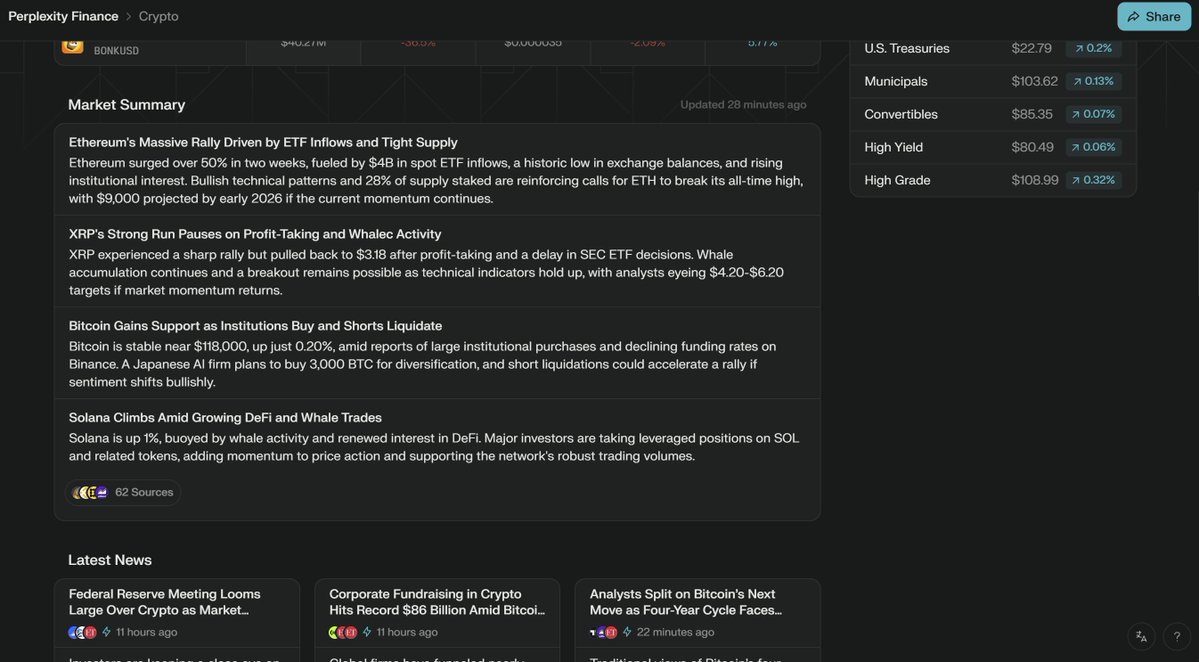
Task: Click the Share arrow icon
Action: tap(1133, 17)
